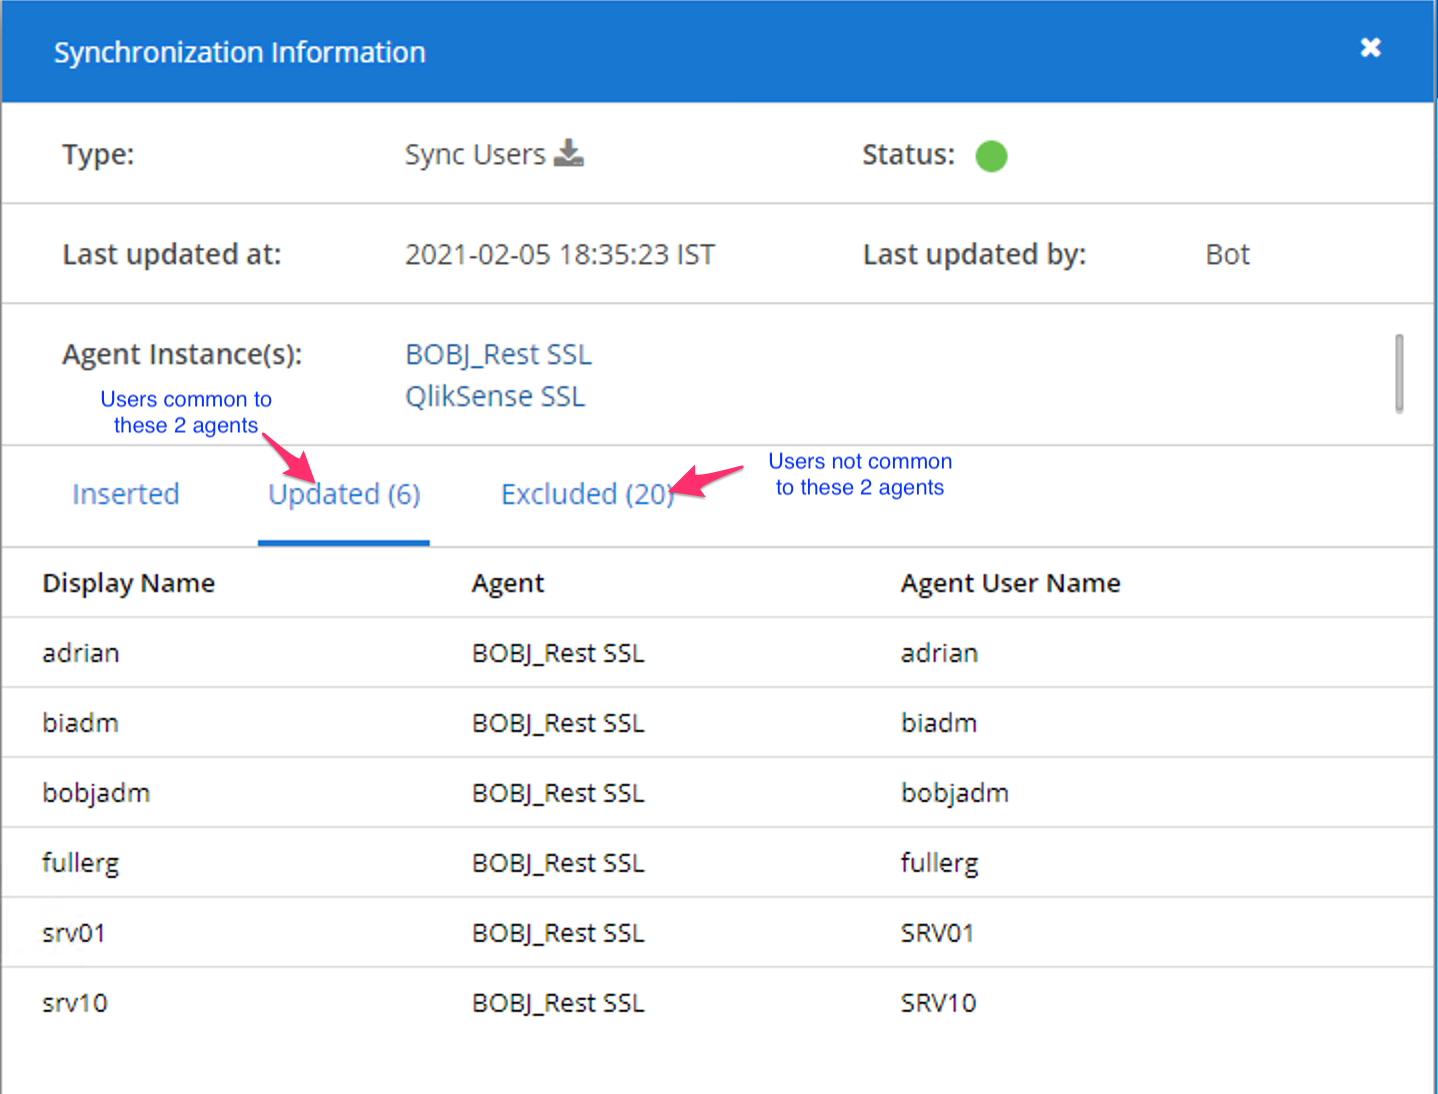Click the Last updated by: label
The image size is (1438, 1094).
coord(975,255)
